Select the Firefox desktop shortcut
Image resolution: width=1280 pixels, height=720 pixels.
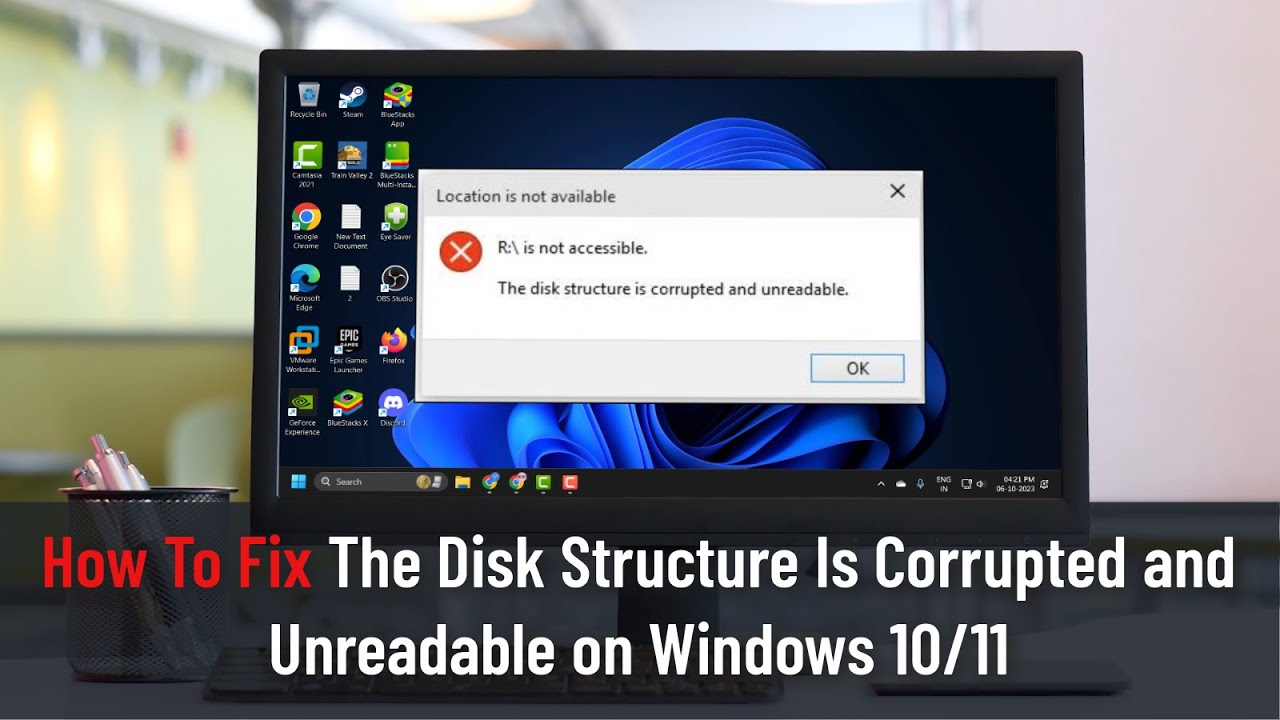pyautogui.click(x=393, y=346)
